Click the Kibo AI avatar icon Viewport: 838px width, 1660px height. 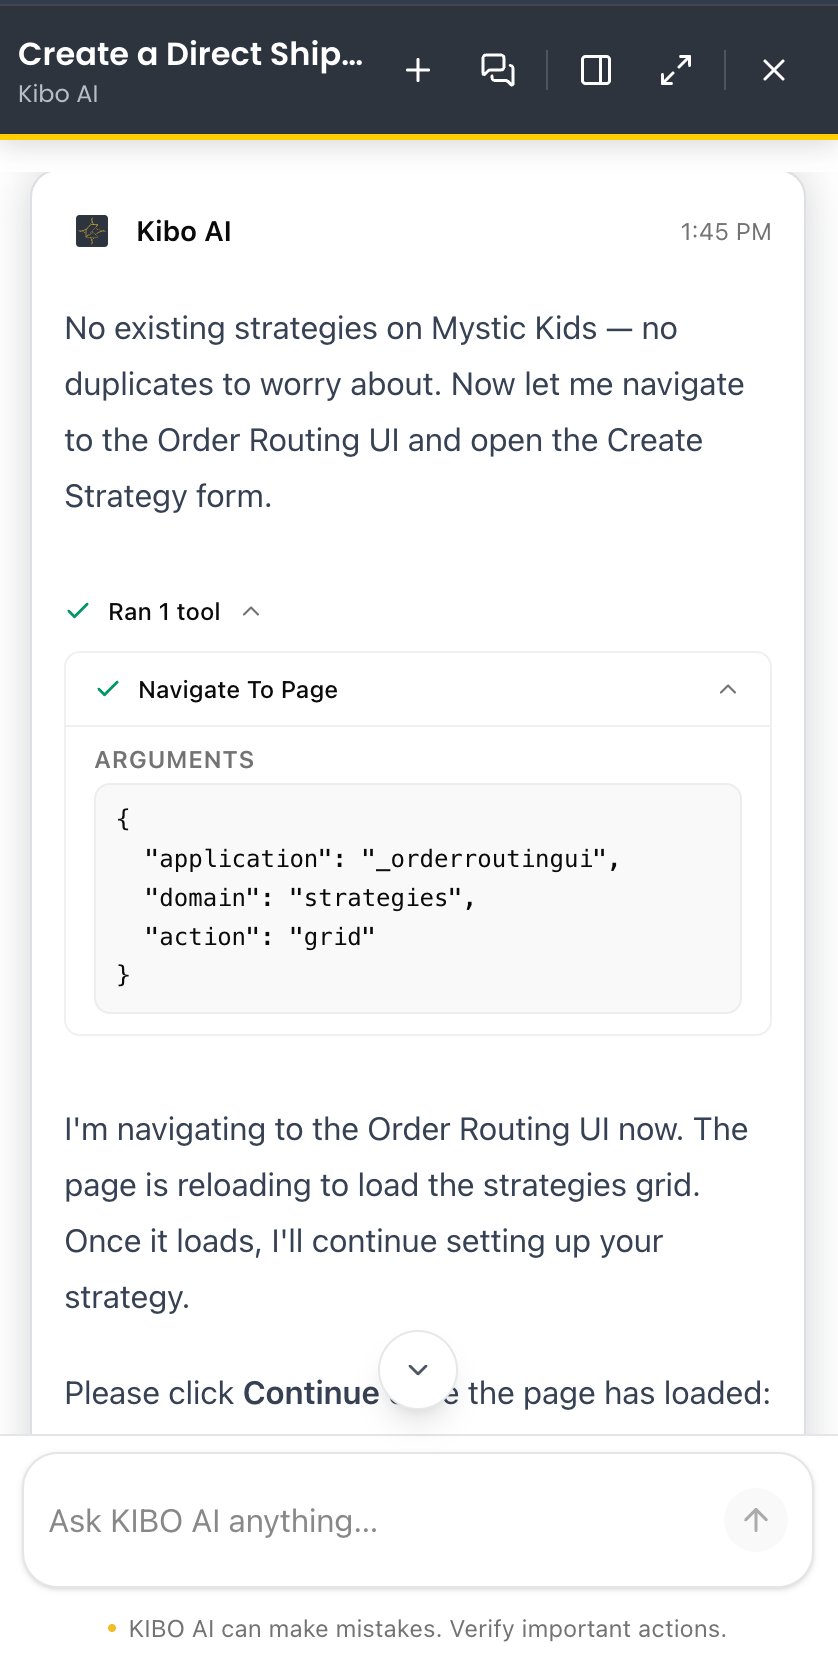coord(92,231)
